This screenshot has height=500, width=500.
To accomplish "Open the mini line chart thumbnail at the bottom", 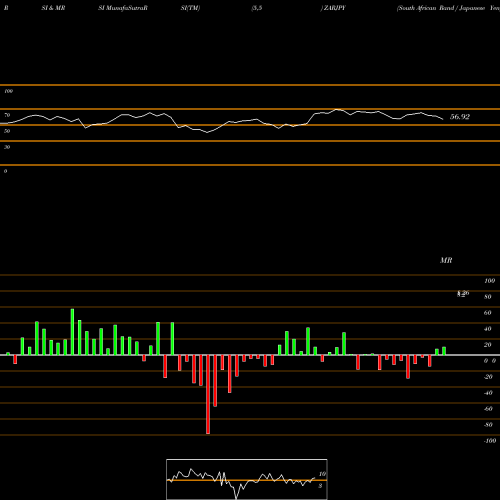I will (x=247, y=479).
